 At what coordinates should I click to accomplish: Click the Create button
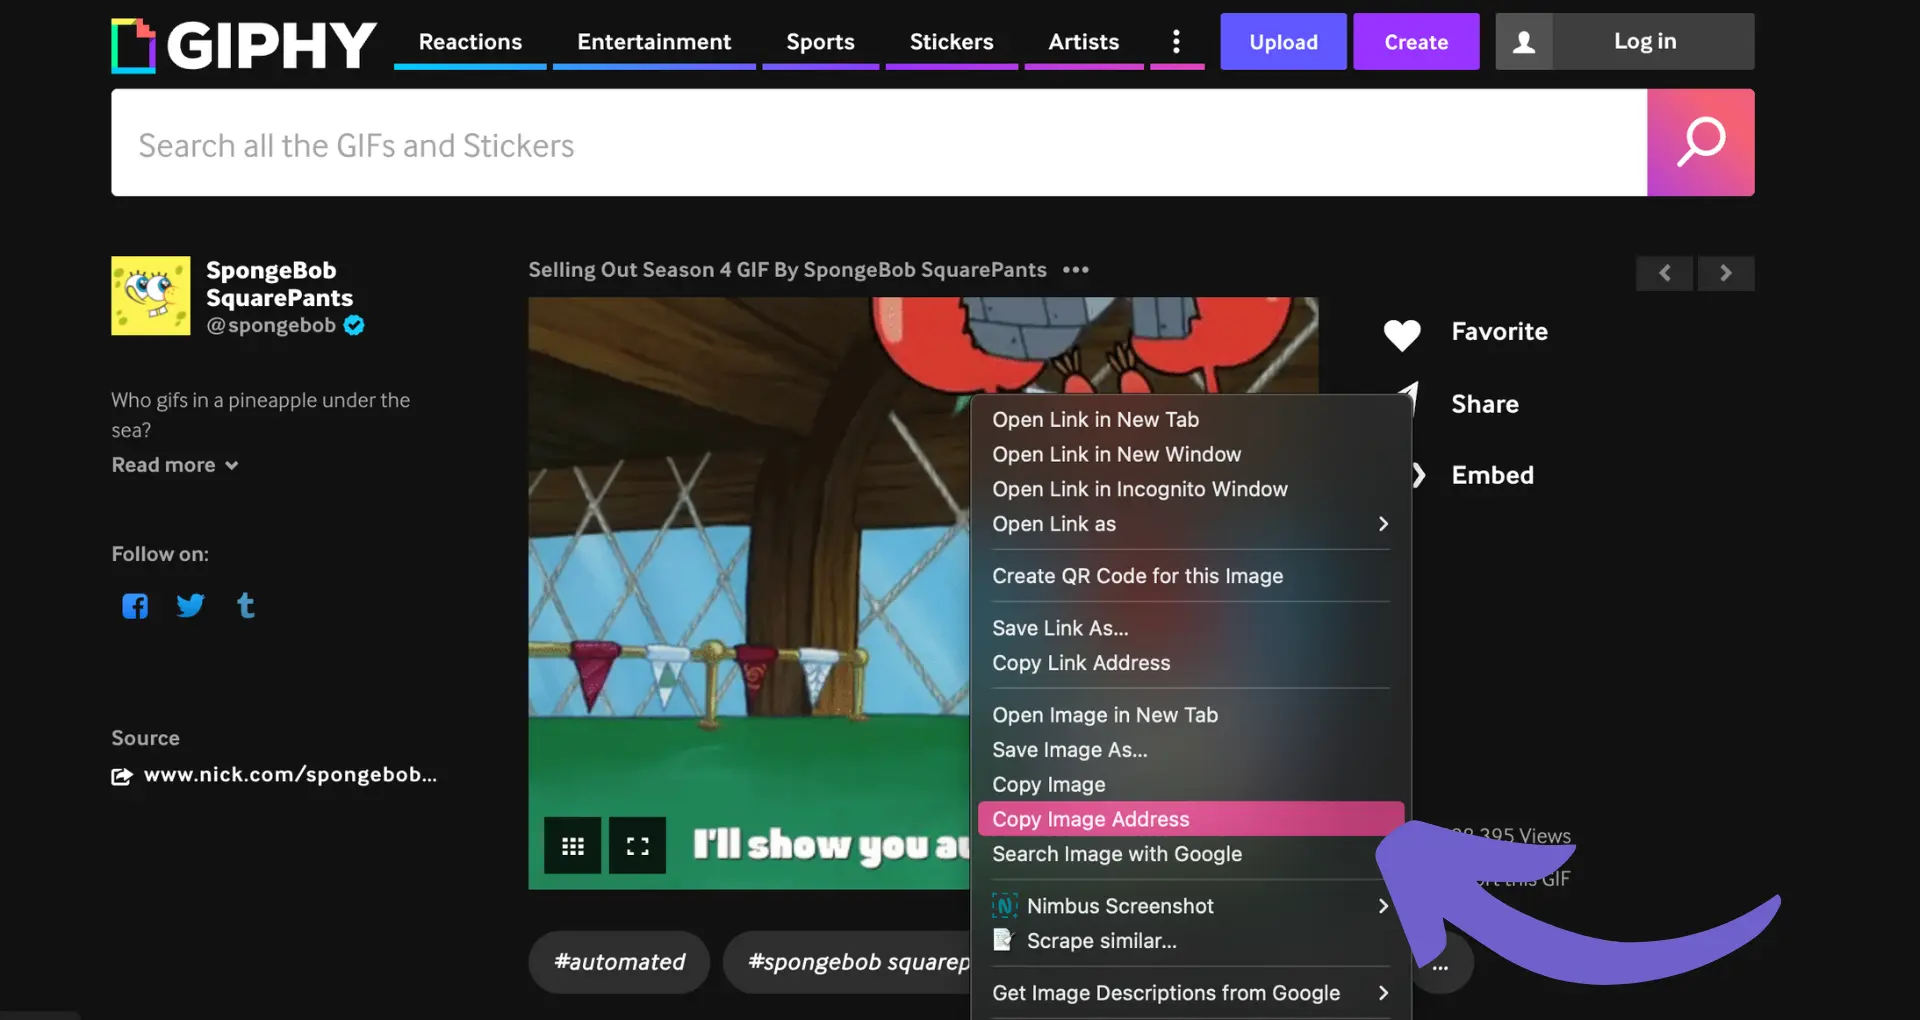(x=1416, y=41)
